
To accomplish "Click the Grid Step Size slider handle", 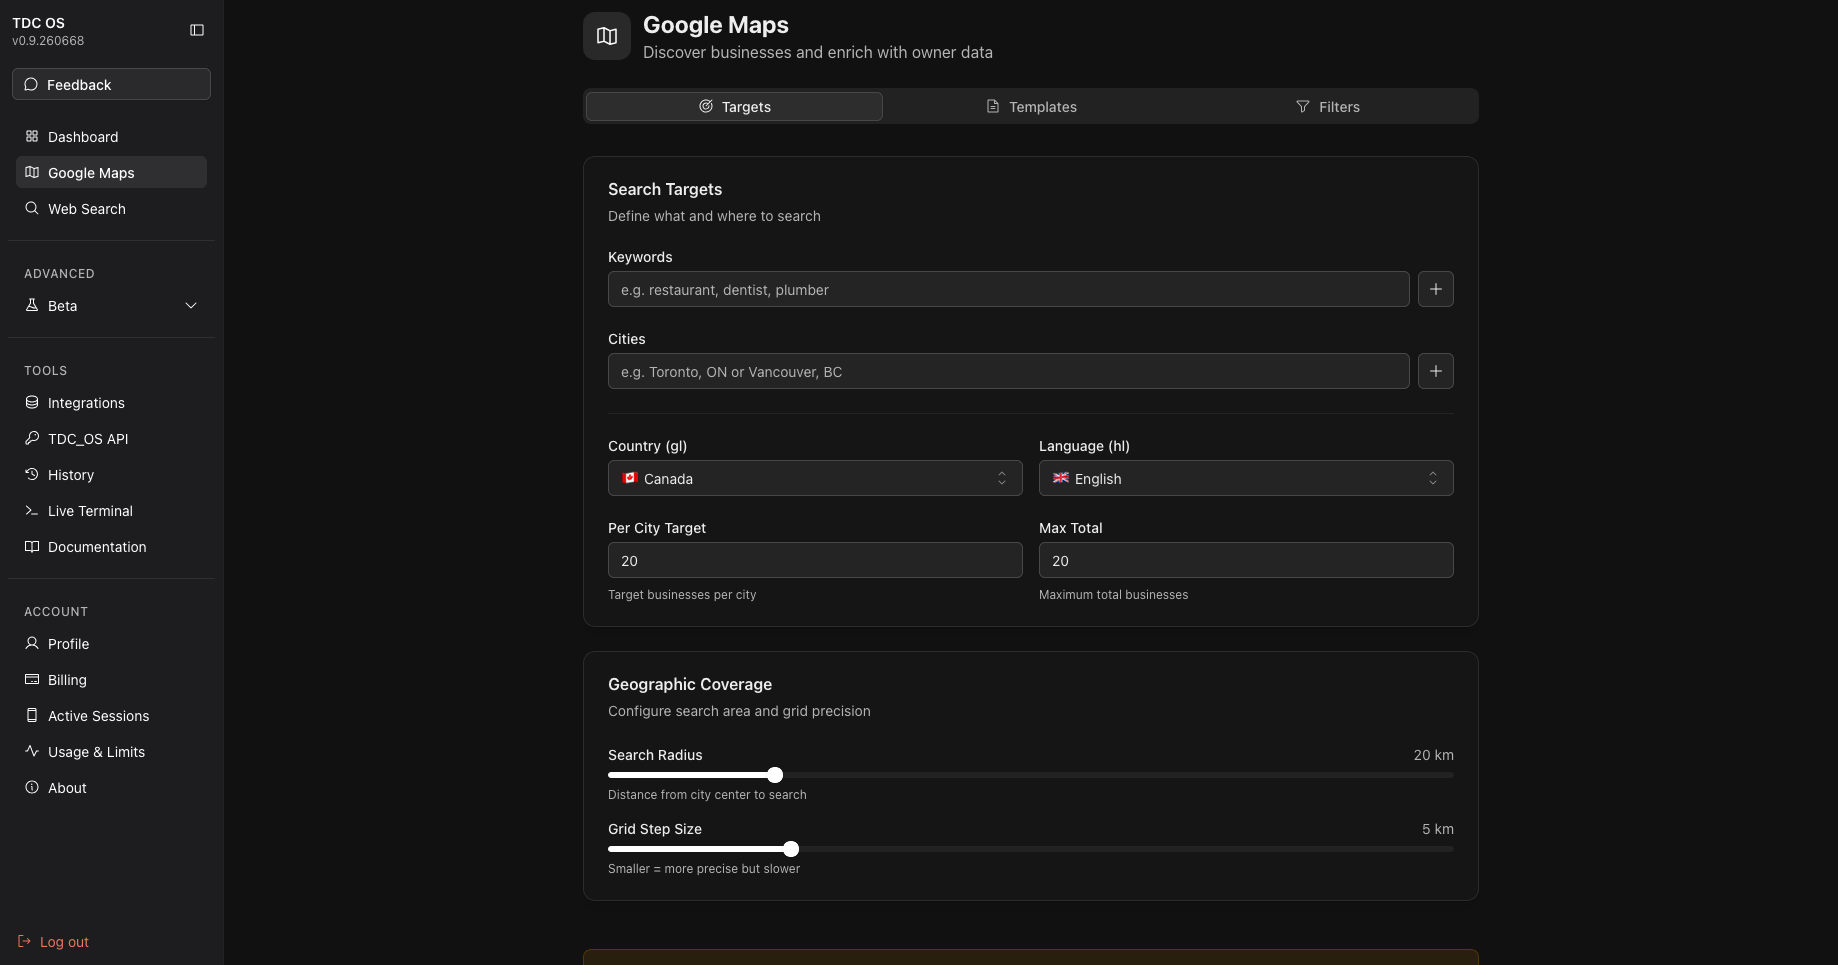I will click(x=791, y=849).
